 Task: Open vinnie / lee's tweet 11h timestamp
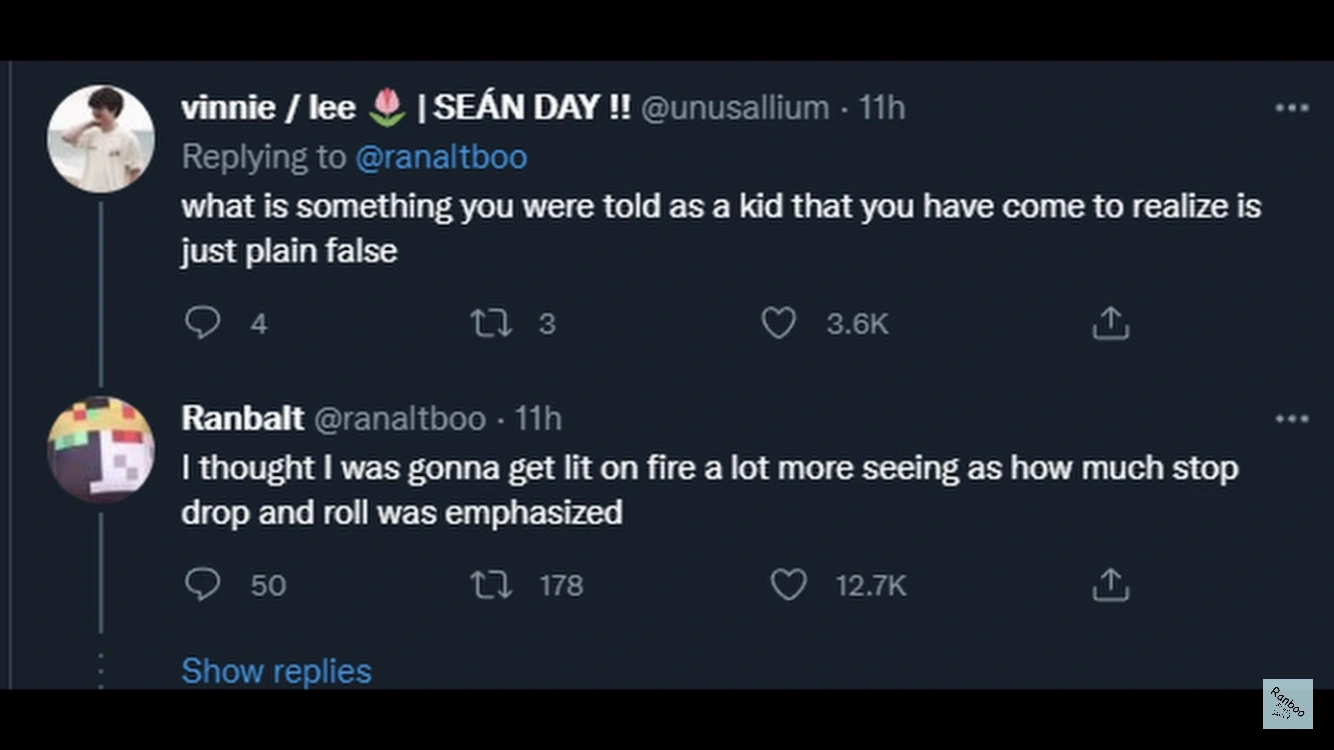pos(882,107)
